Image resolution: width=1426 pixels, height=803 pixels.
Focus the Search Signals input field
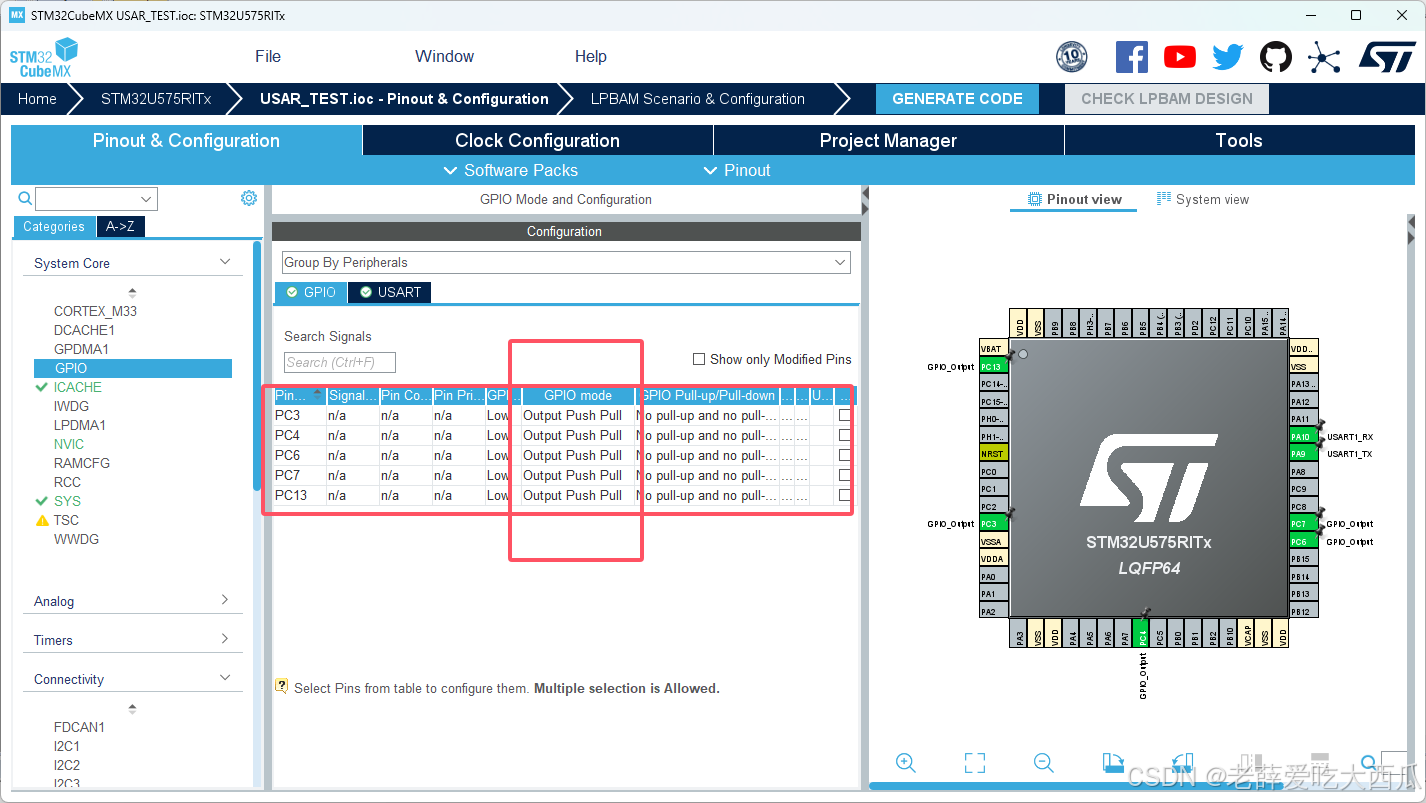click(x=340, y=362)
